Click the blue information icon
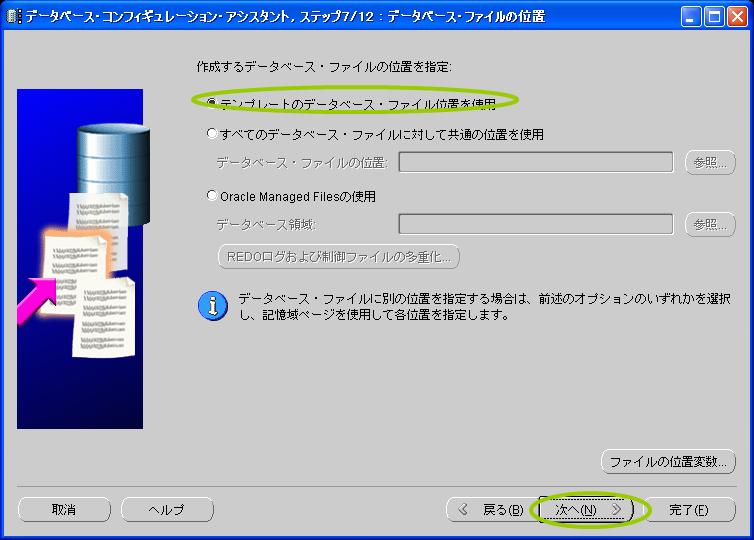Viewport: 754px width, 540px height. 213,306
